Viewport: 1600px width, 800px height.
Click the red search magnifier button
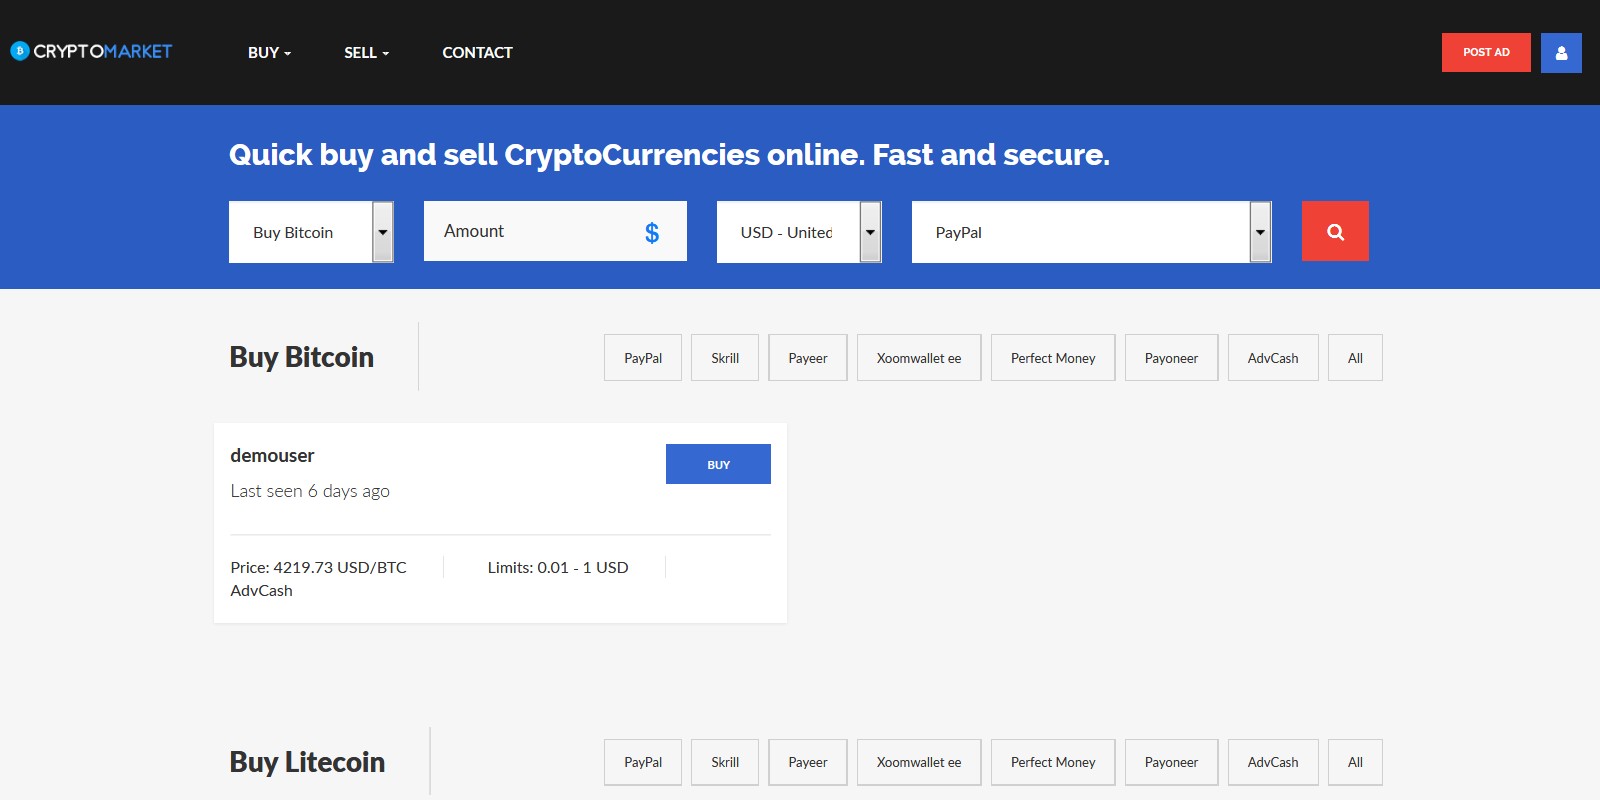click(1335, 231)
